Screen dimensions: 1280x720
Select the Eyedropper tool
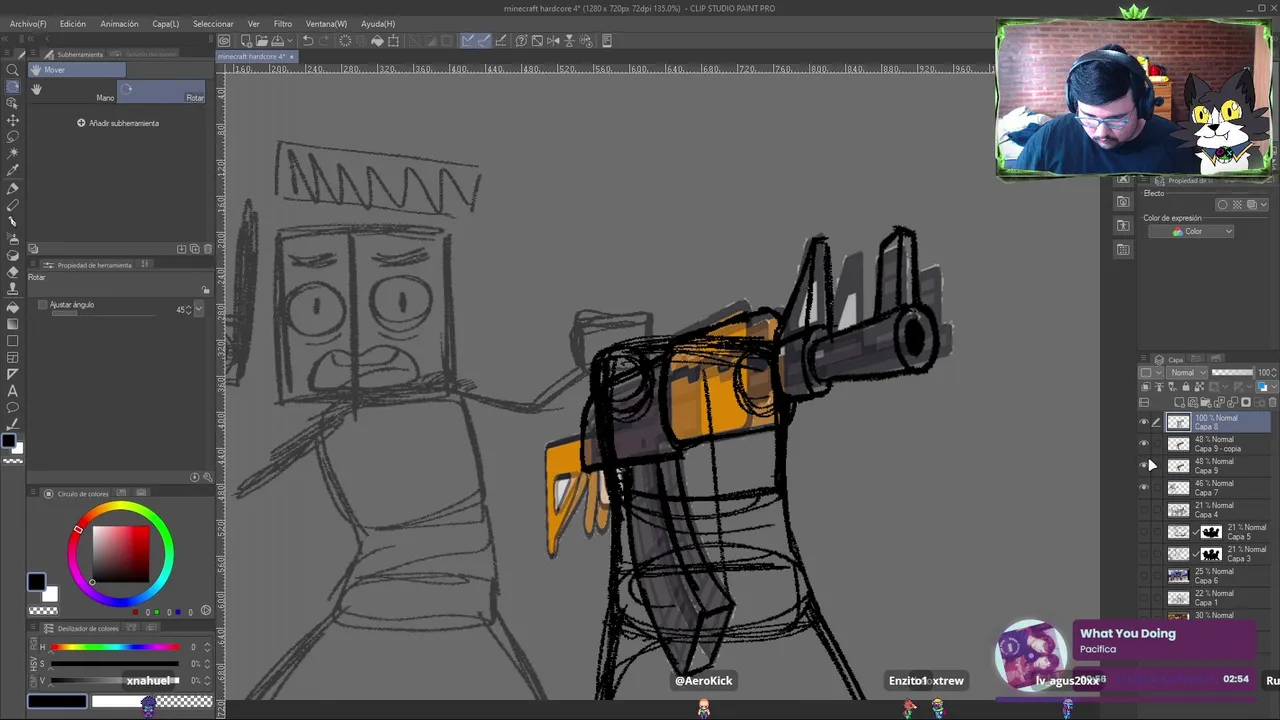(13, 171)
